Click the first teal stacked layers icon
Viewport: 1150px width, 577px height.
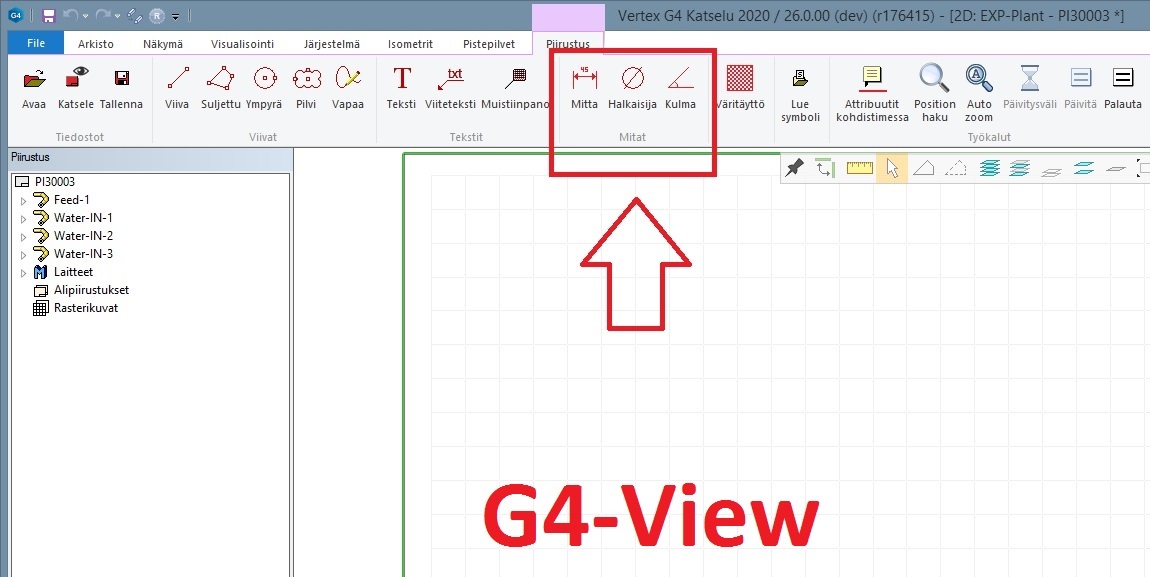[989, 169]
